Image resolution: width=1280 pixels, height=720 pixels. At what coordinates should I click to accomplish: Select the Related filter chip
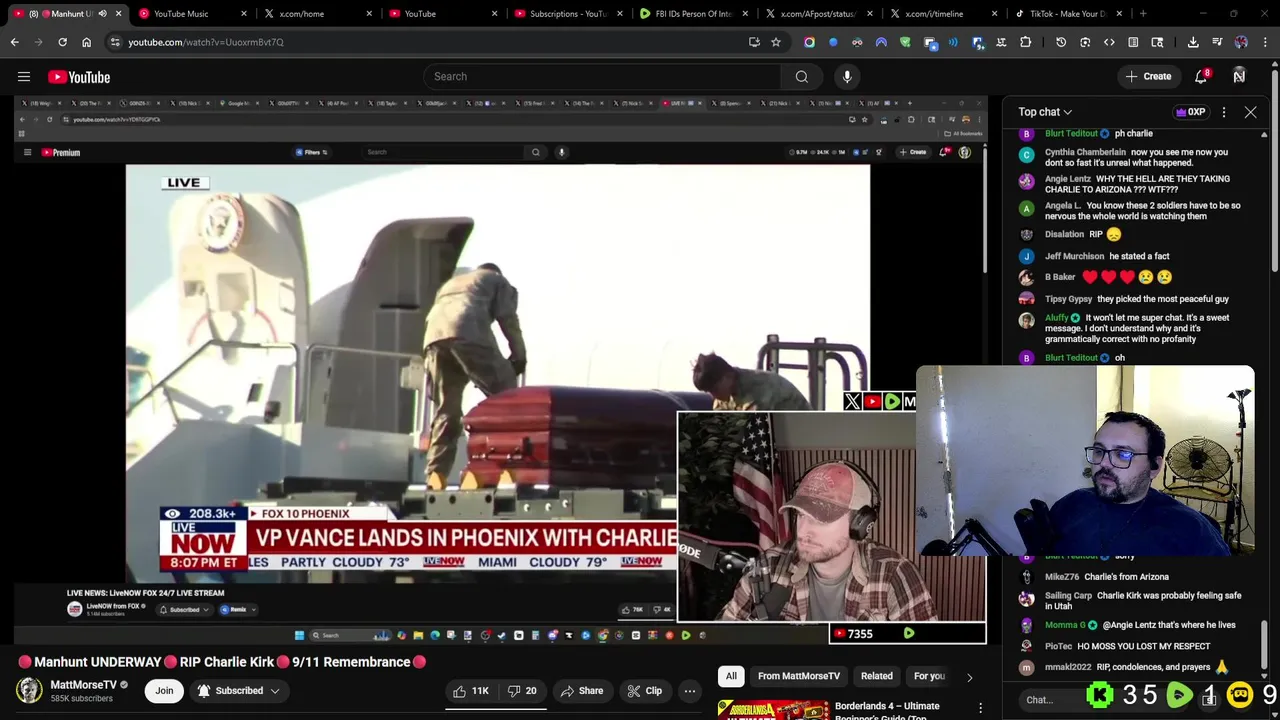point(877,677)
